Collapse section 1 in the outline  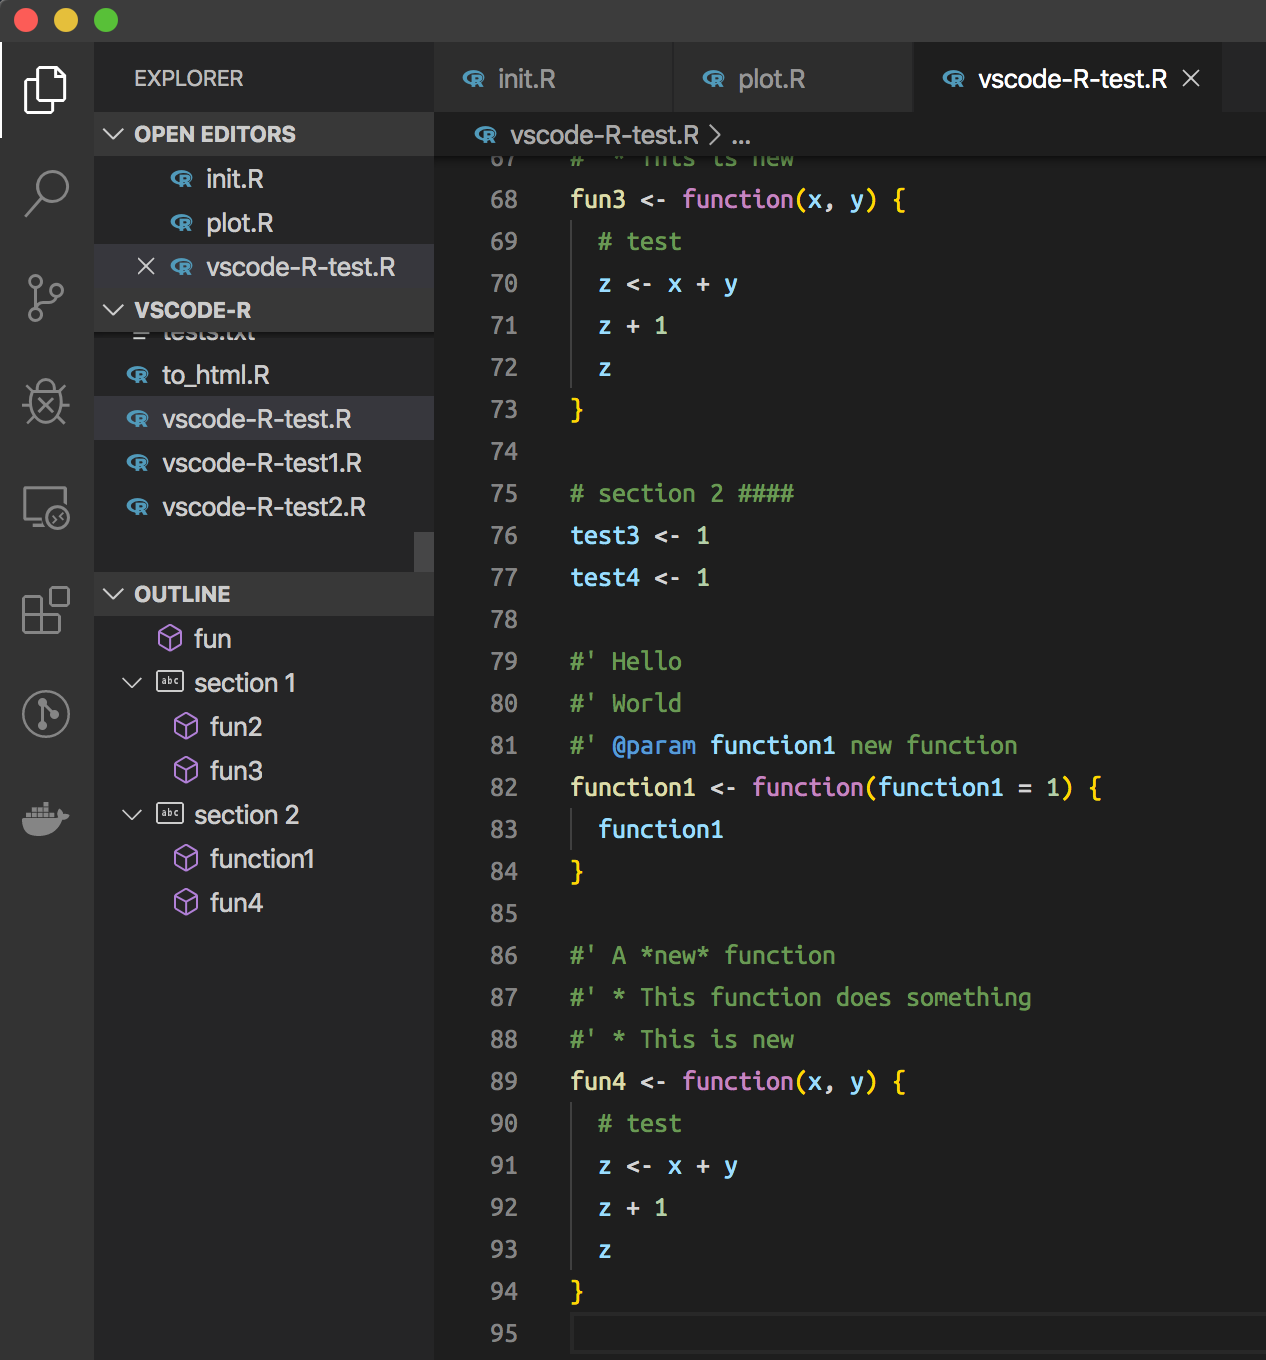tap(132, 682)
